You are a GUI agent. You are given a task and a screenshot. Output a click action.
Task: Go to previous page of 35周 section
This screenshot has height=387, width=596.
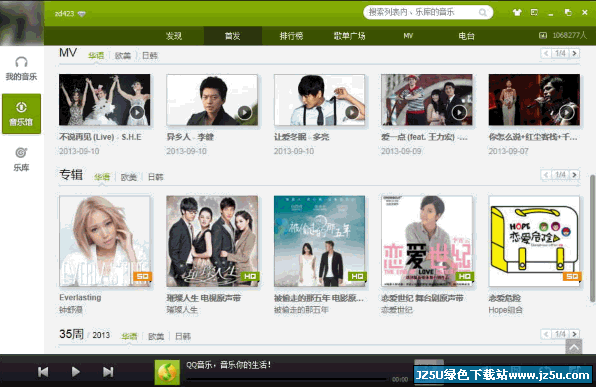click(x=546, y=334)
